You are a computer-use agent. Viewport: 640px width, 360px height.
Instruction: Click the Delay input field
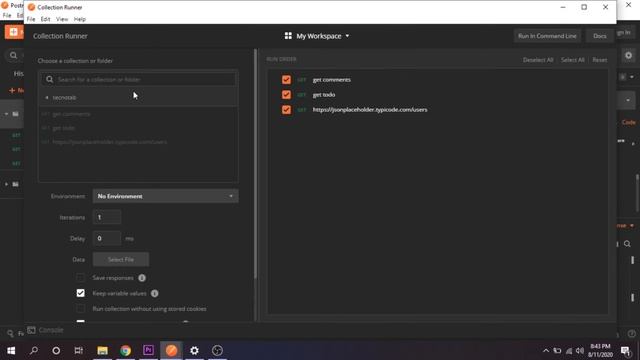[x=107, y=238]
